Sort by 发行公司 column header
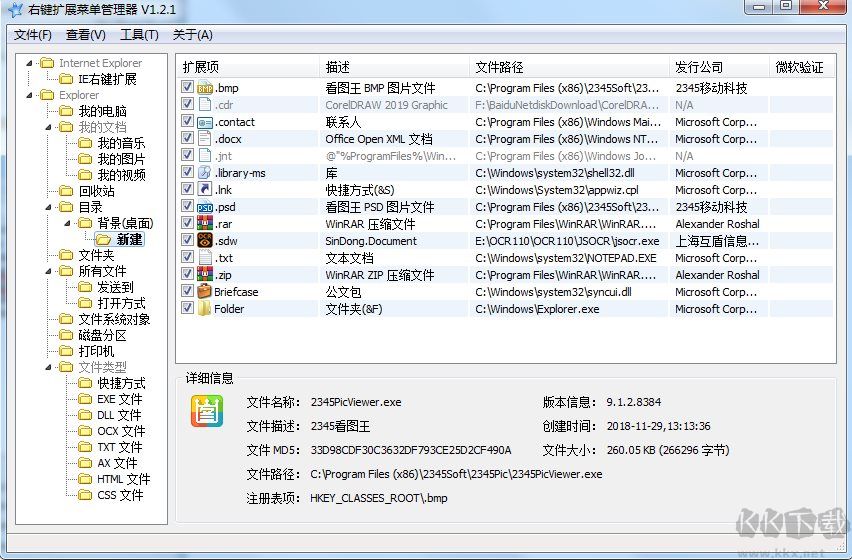Viewport: 852px width, 560px height. point(720,67)
